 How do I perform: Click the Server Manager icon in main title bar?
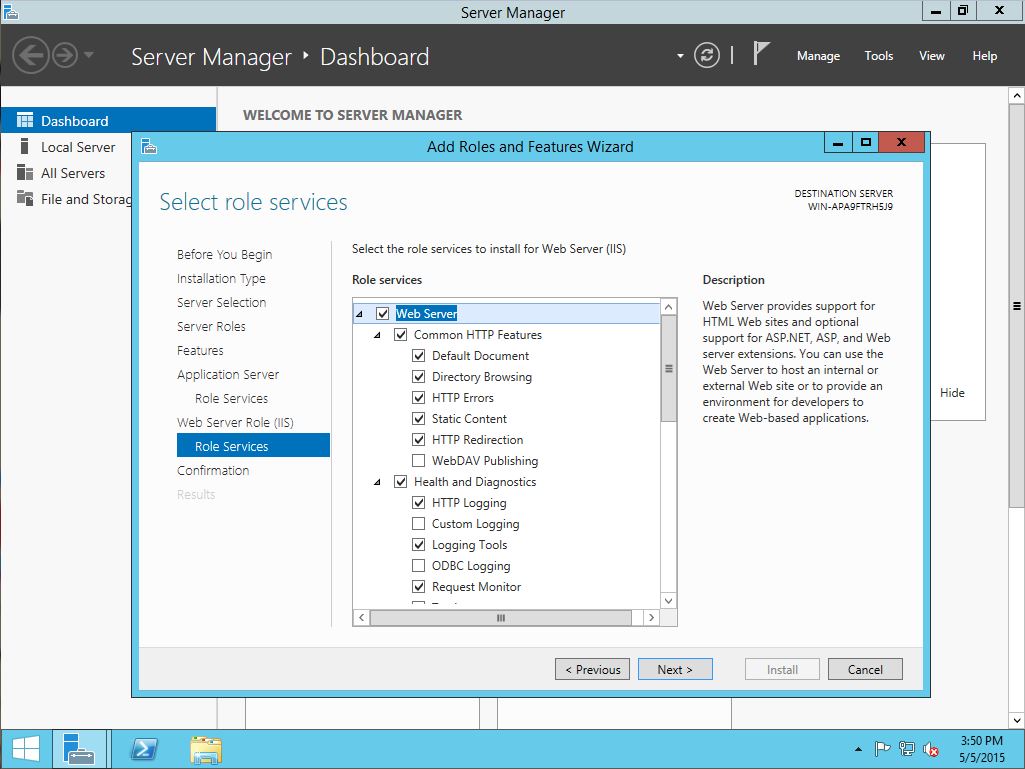pyautogui.click(x=10, y=11)
